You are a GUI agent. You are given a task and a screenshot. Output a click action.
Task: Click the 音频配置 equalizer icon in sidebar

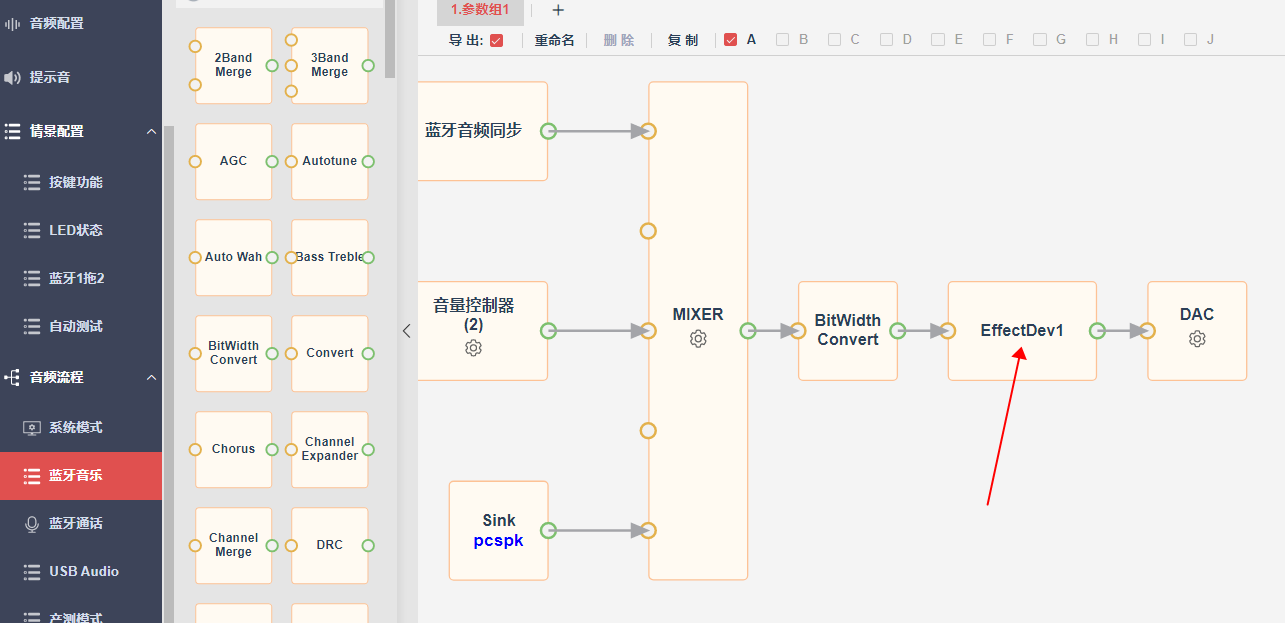tap(13, 23)
